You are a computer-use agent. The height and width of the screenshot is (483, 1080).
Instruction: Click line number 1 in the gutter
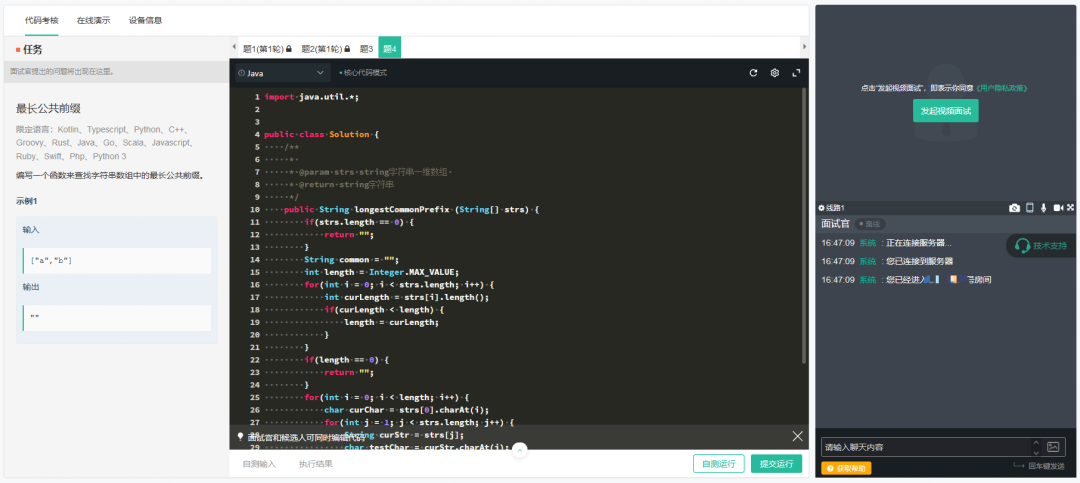[x=257, y=97]
